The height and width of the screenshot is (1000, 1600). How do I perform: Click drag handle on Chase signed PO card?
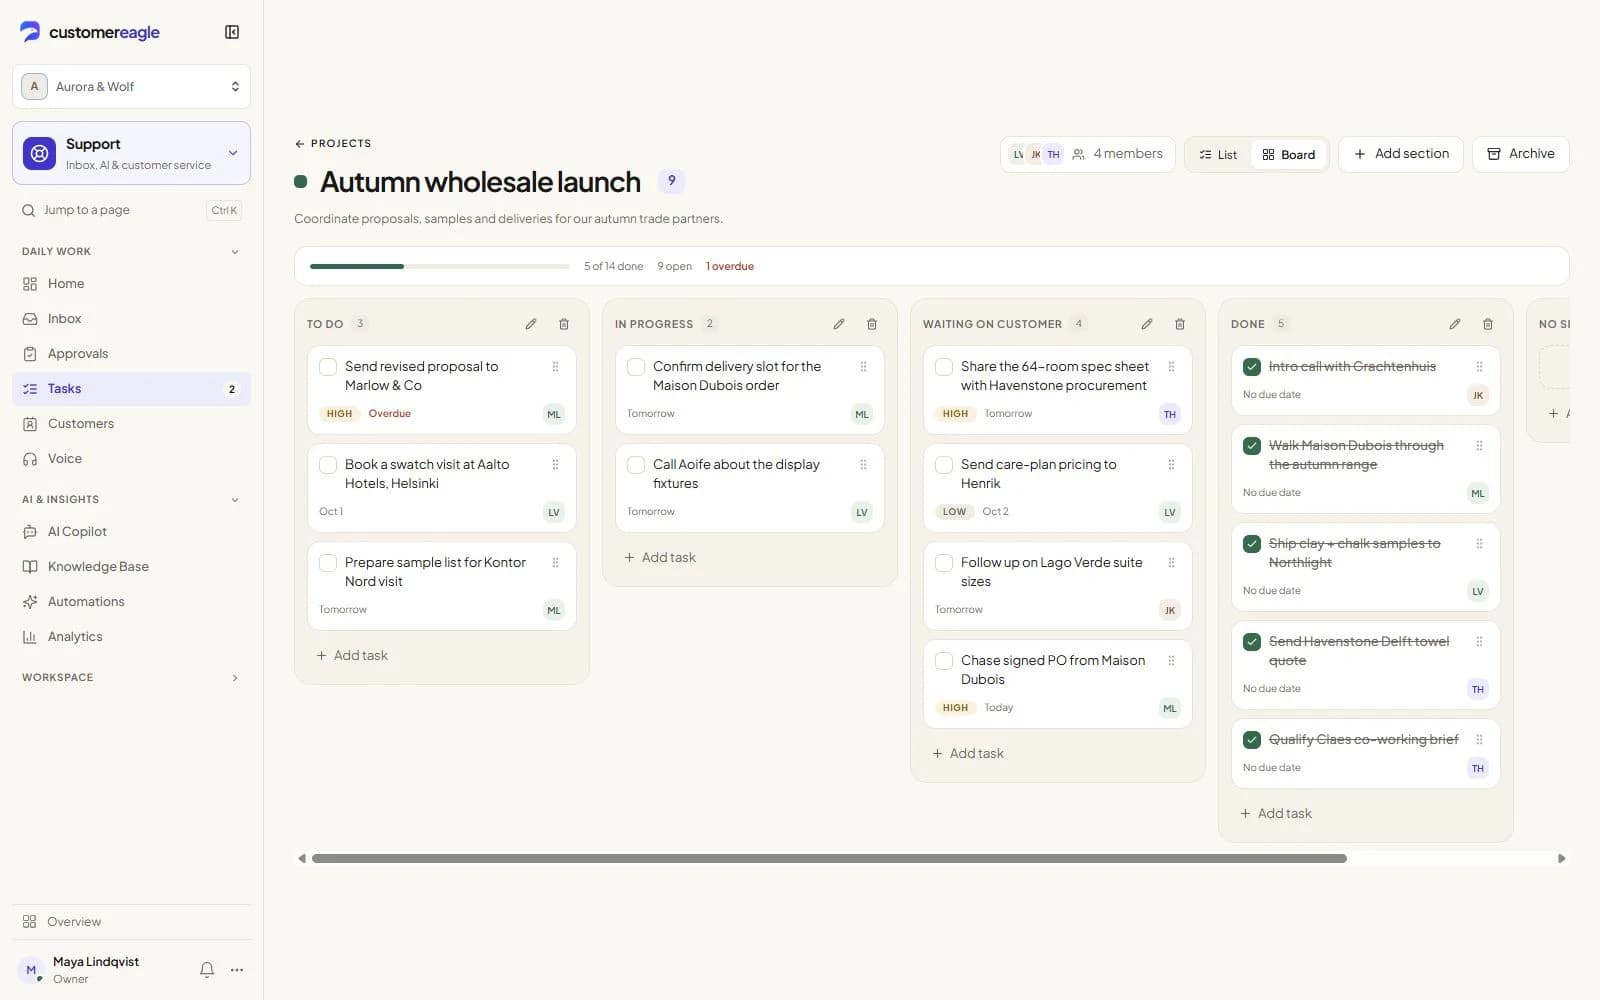pyautogui.click(x=1171, y=661)
